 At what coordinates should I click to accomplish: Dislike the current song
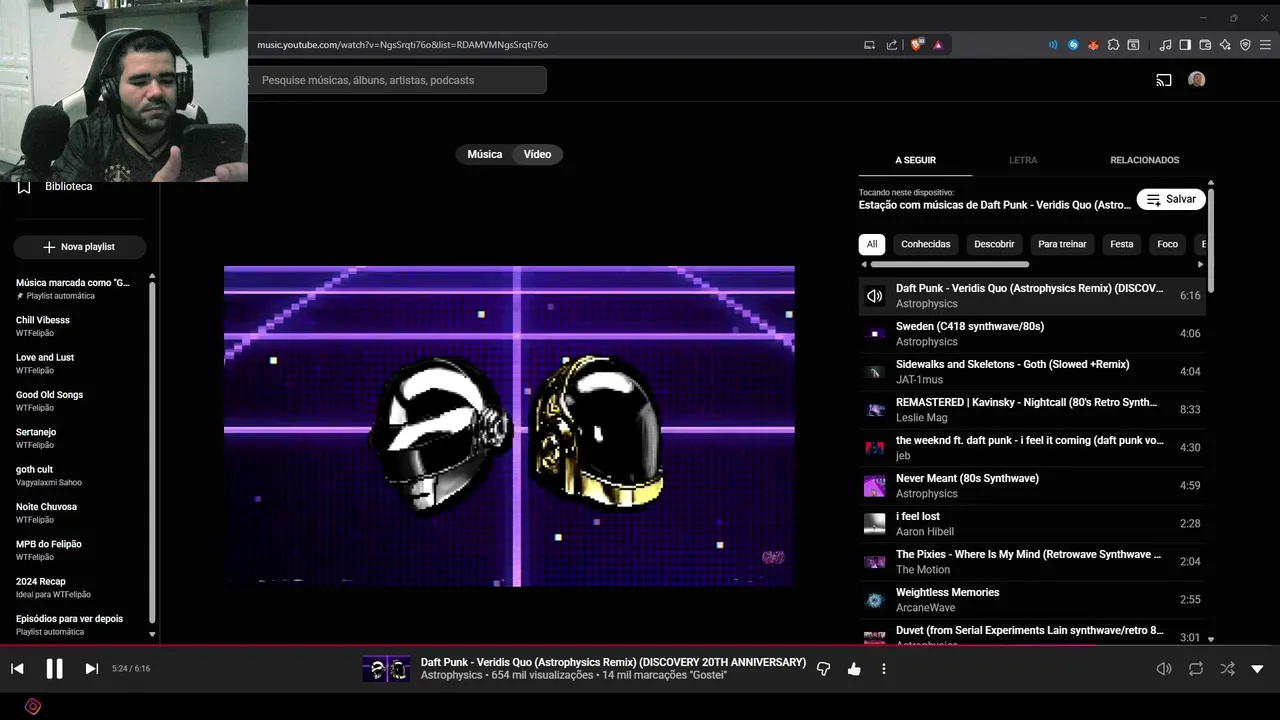click(x=824, y=669)
